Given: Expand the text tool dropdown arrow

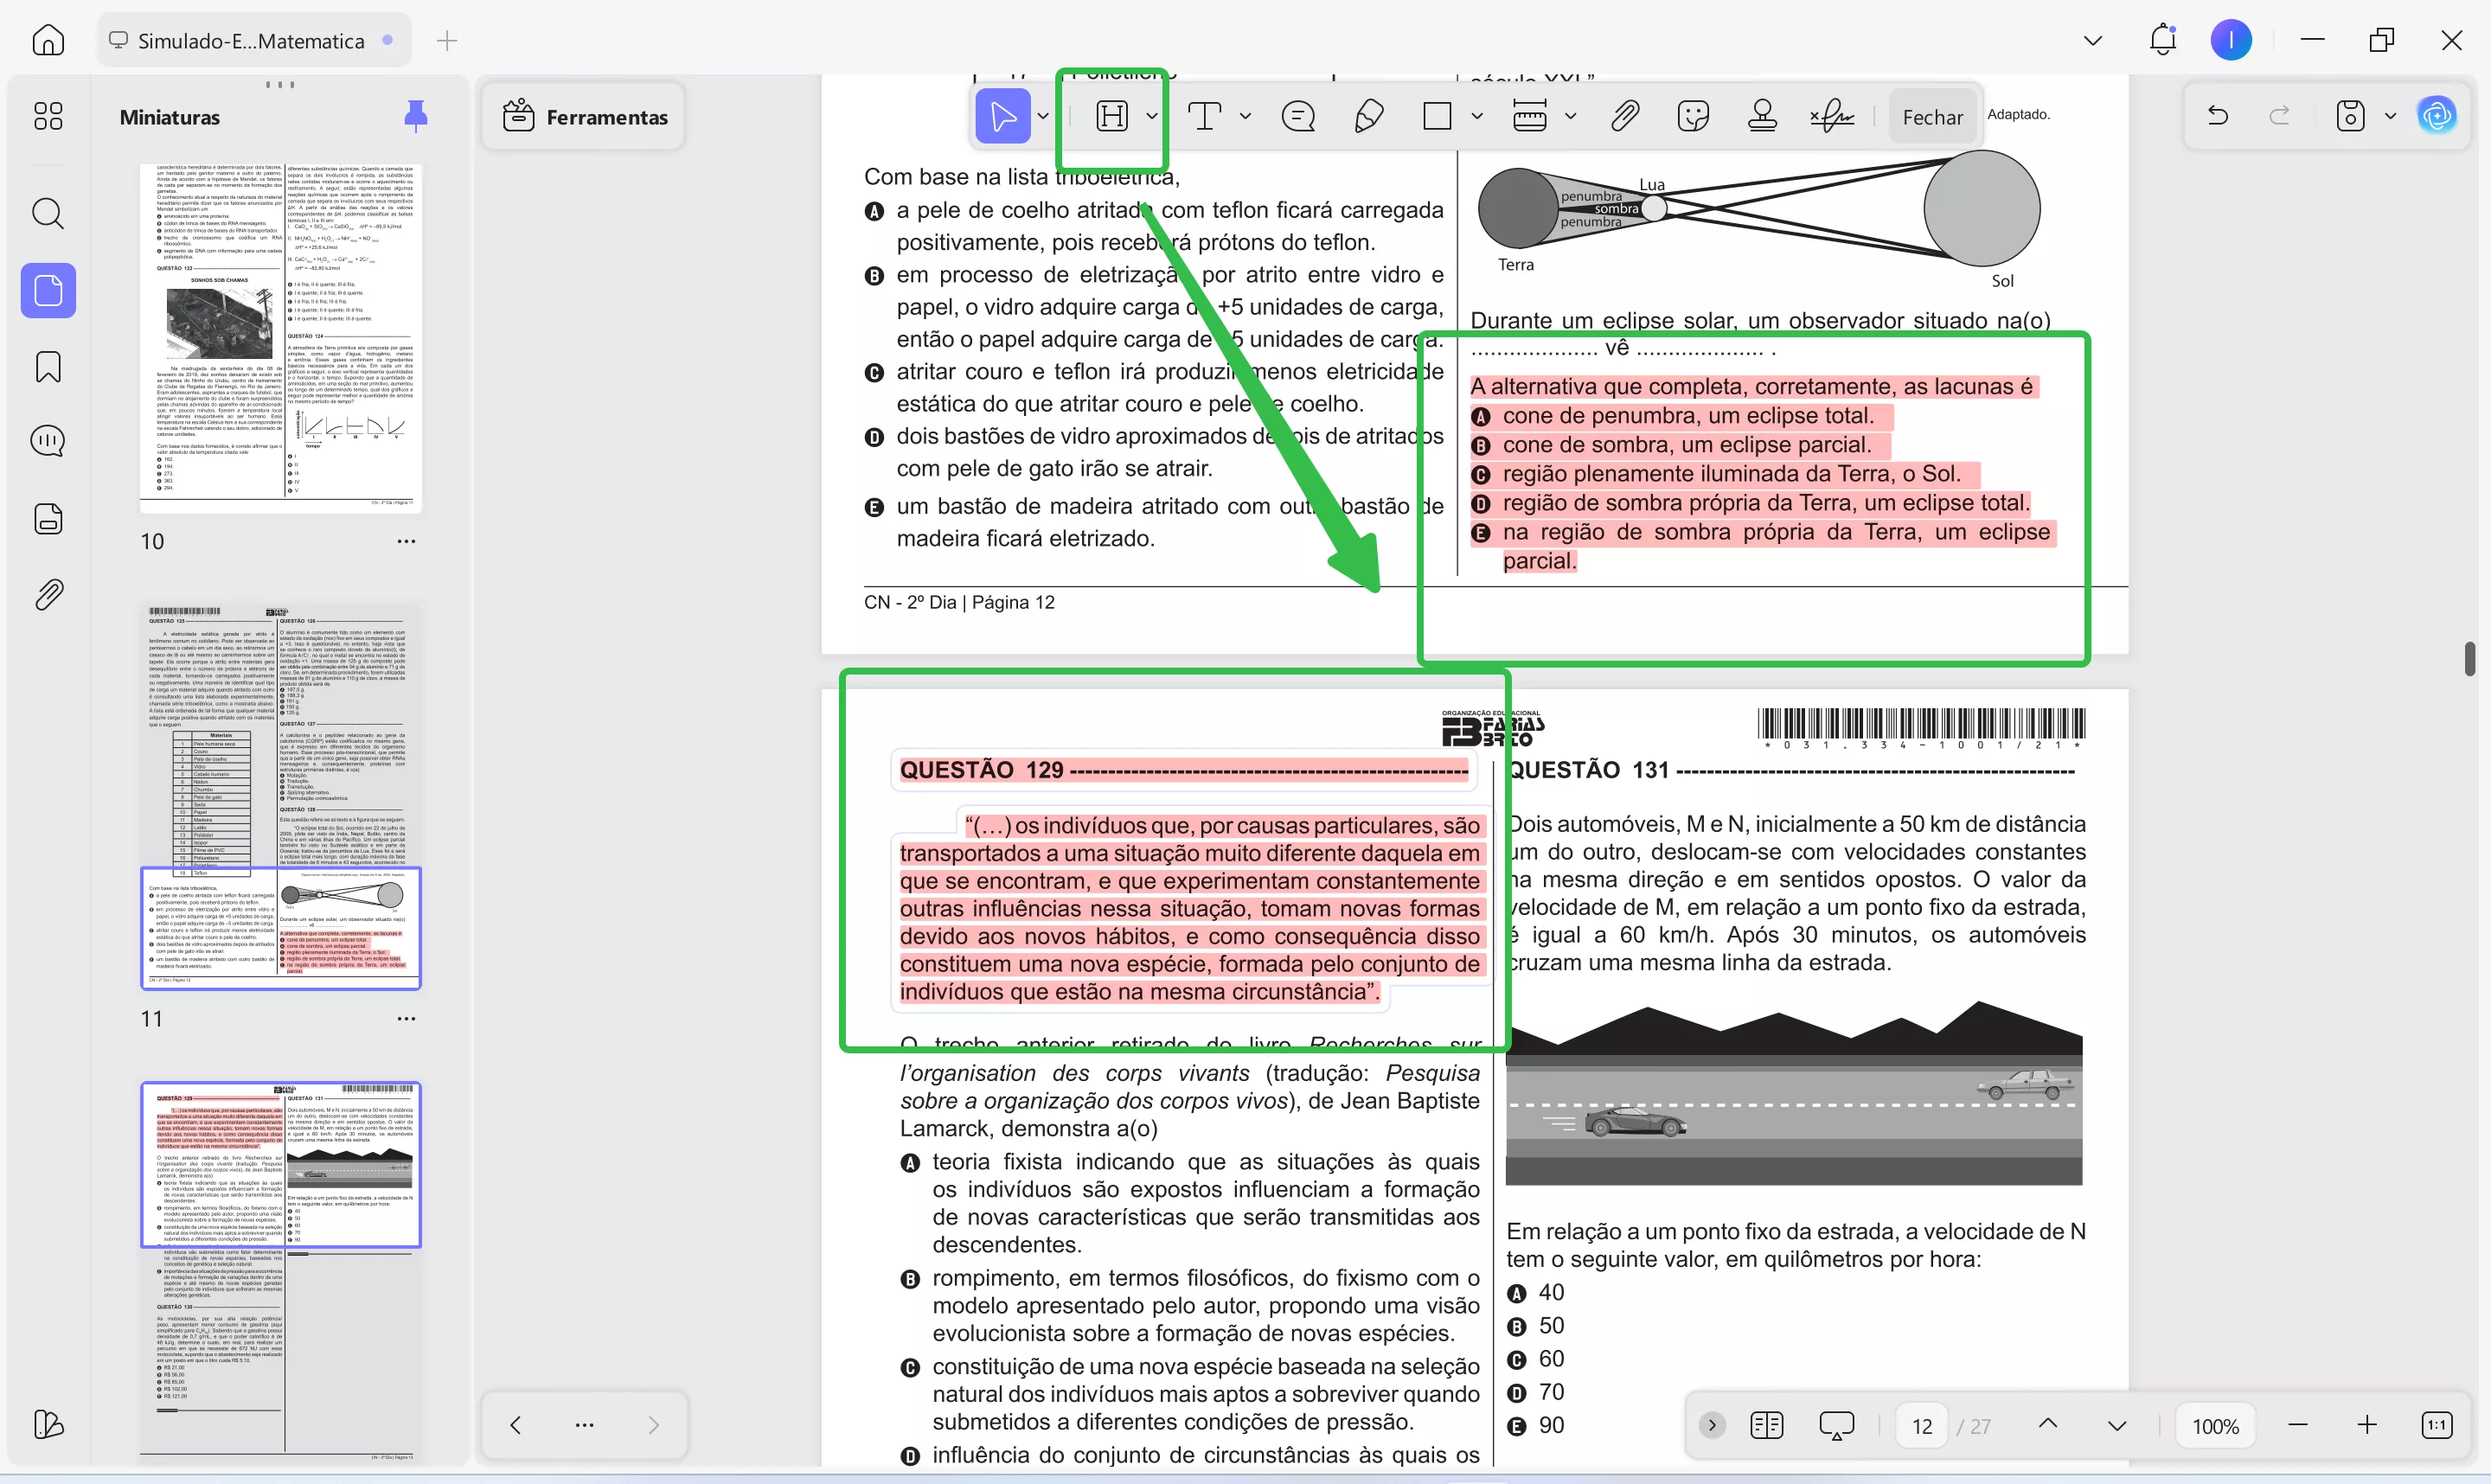Looking at the screenshot, I should pos(1245,116).
